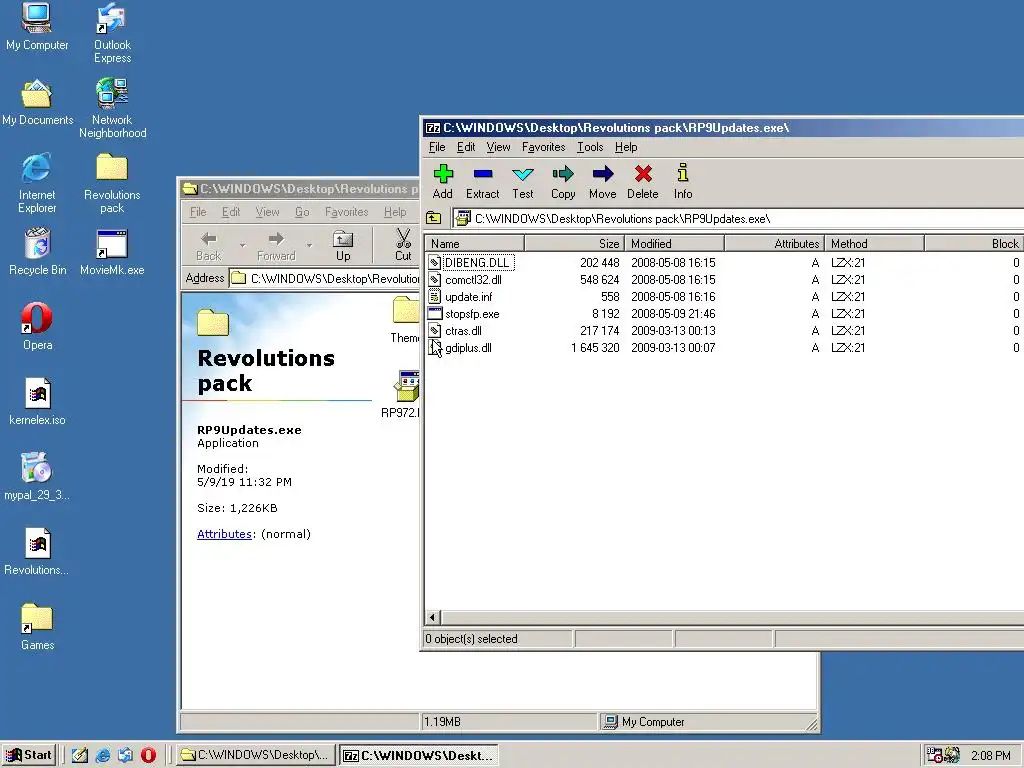
Task: Click the 7-Zip window taskbar button
Action: click(419, 755)
